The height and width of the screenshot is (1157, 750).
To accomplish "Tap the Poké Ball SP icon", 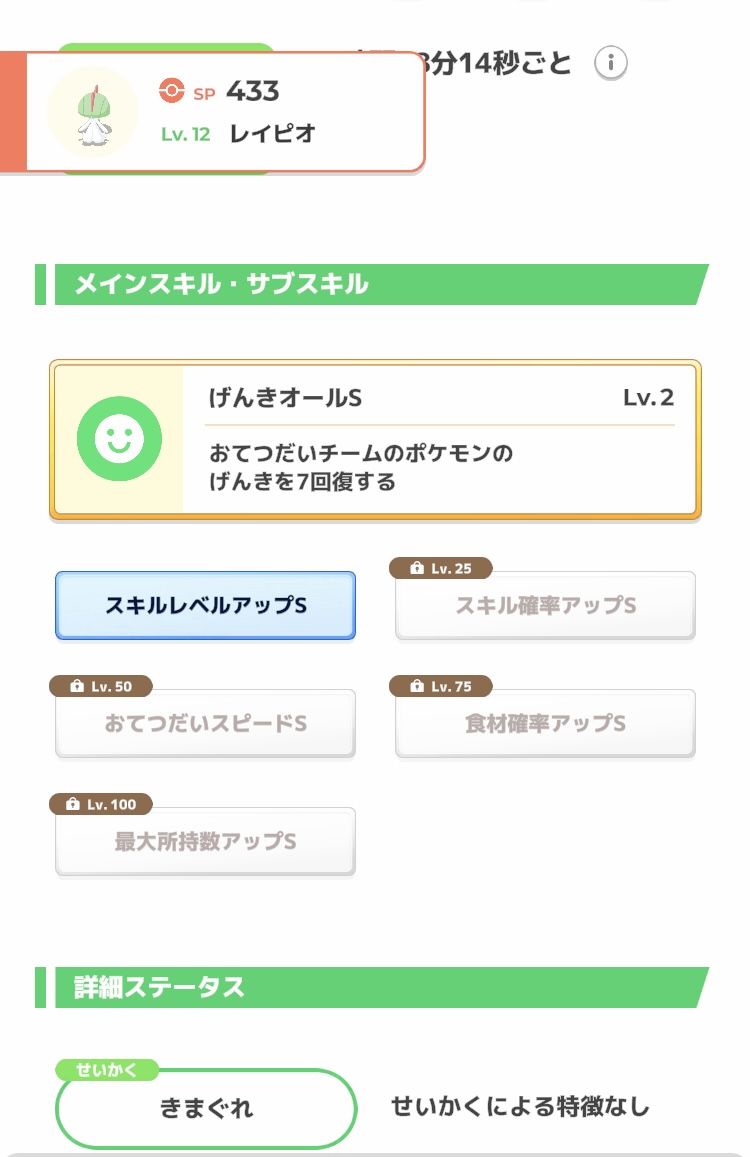I will 172,91.
